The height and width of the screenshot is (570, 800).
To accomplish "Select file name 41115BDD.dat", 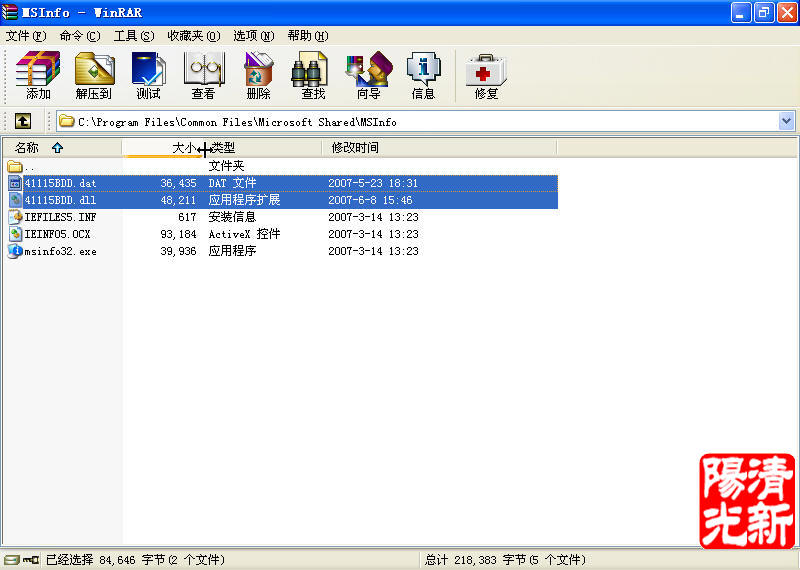I will tap(60, 183).
